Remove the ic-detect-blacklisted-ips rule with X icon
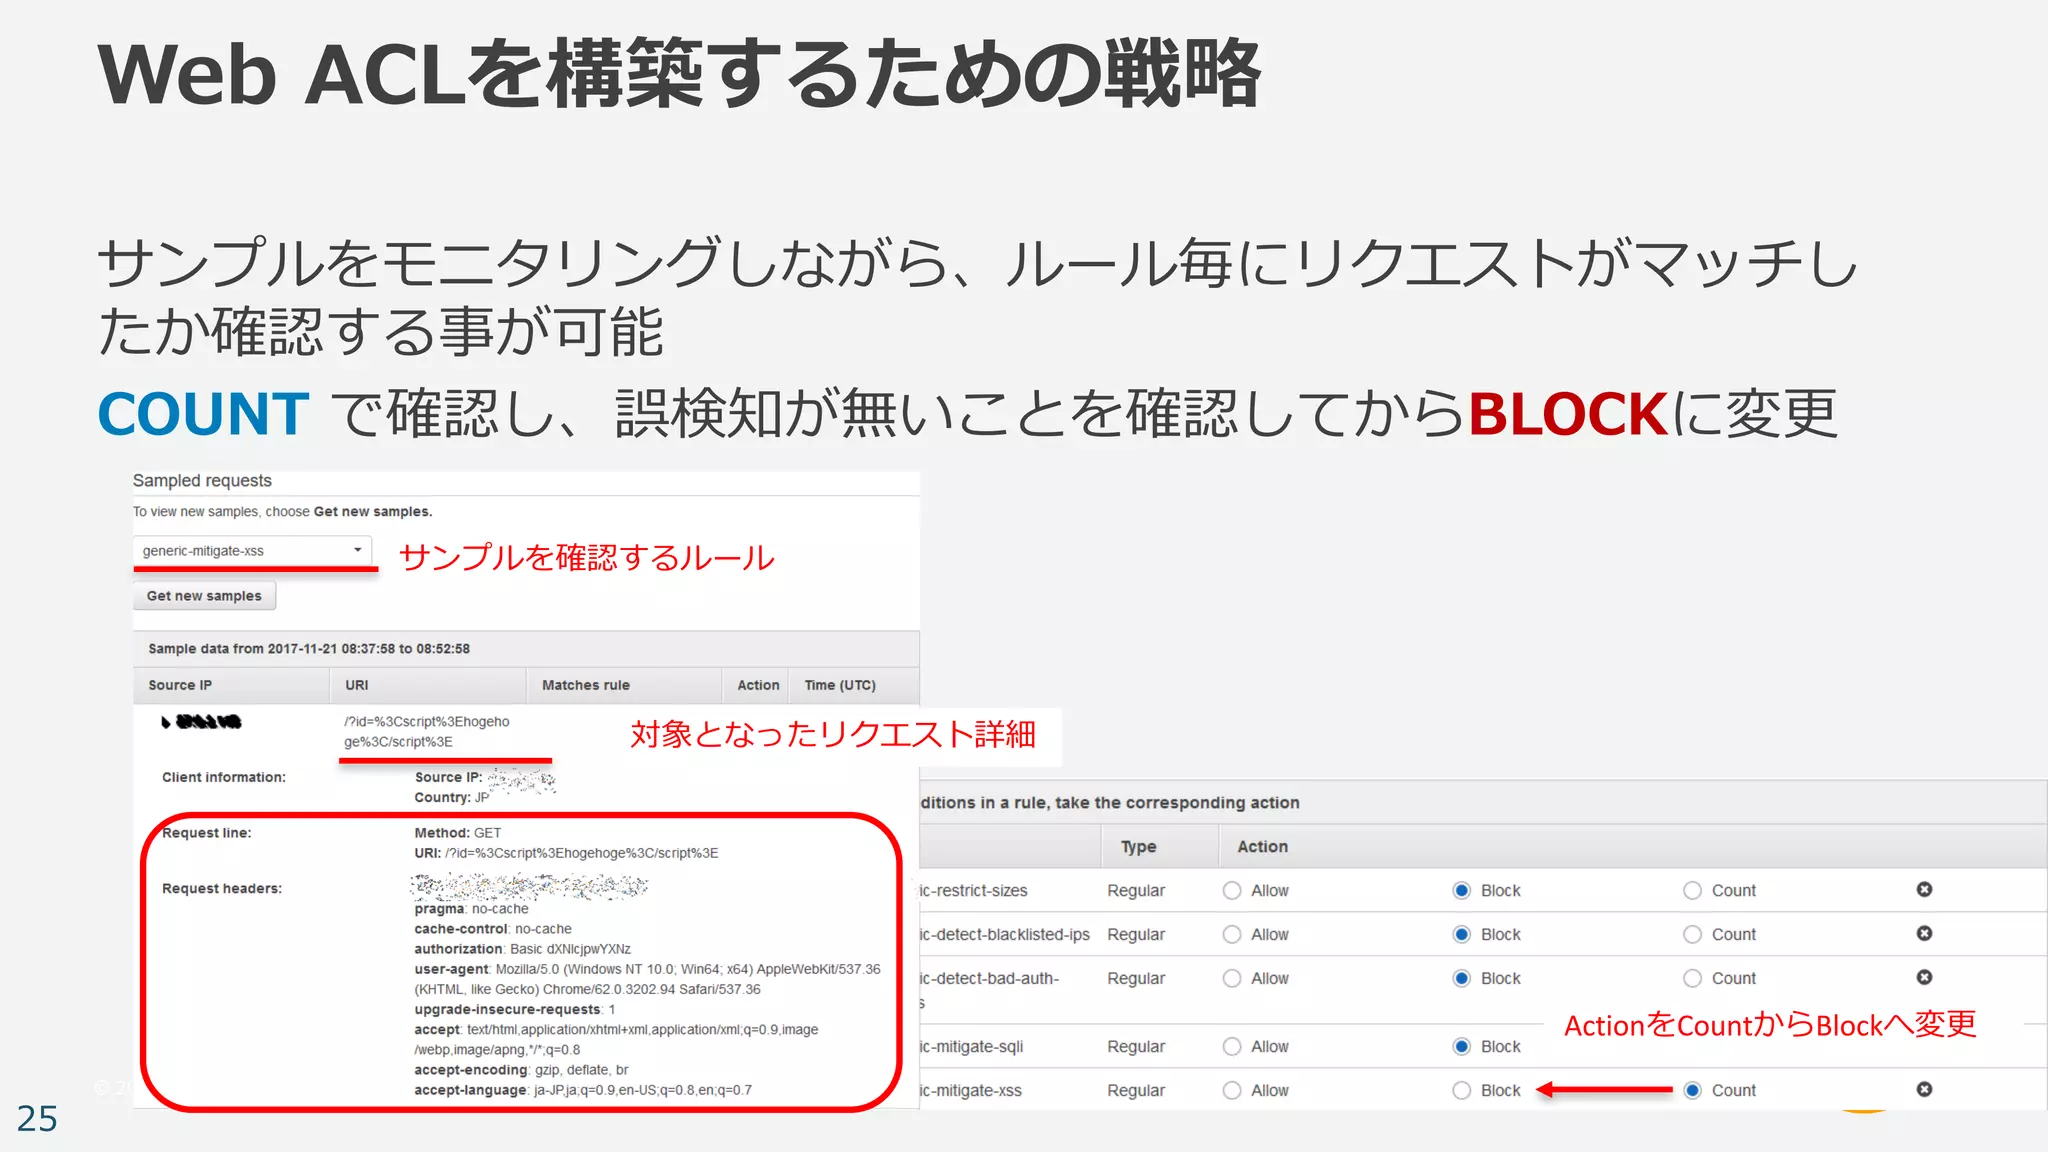The width and height of the screenshot is (2048, 1152). point(1924,934)
